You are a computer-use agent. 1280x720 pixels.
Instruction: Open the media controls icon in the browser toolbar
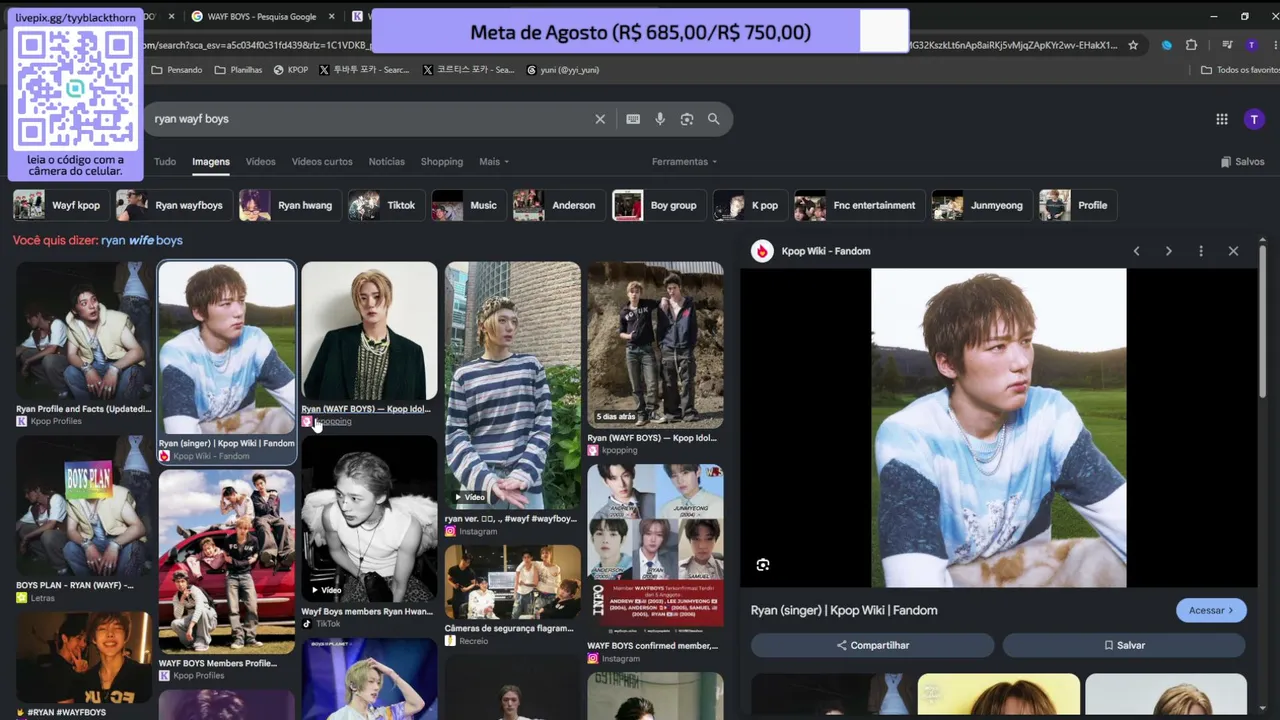coord(1227,45)
